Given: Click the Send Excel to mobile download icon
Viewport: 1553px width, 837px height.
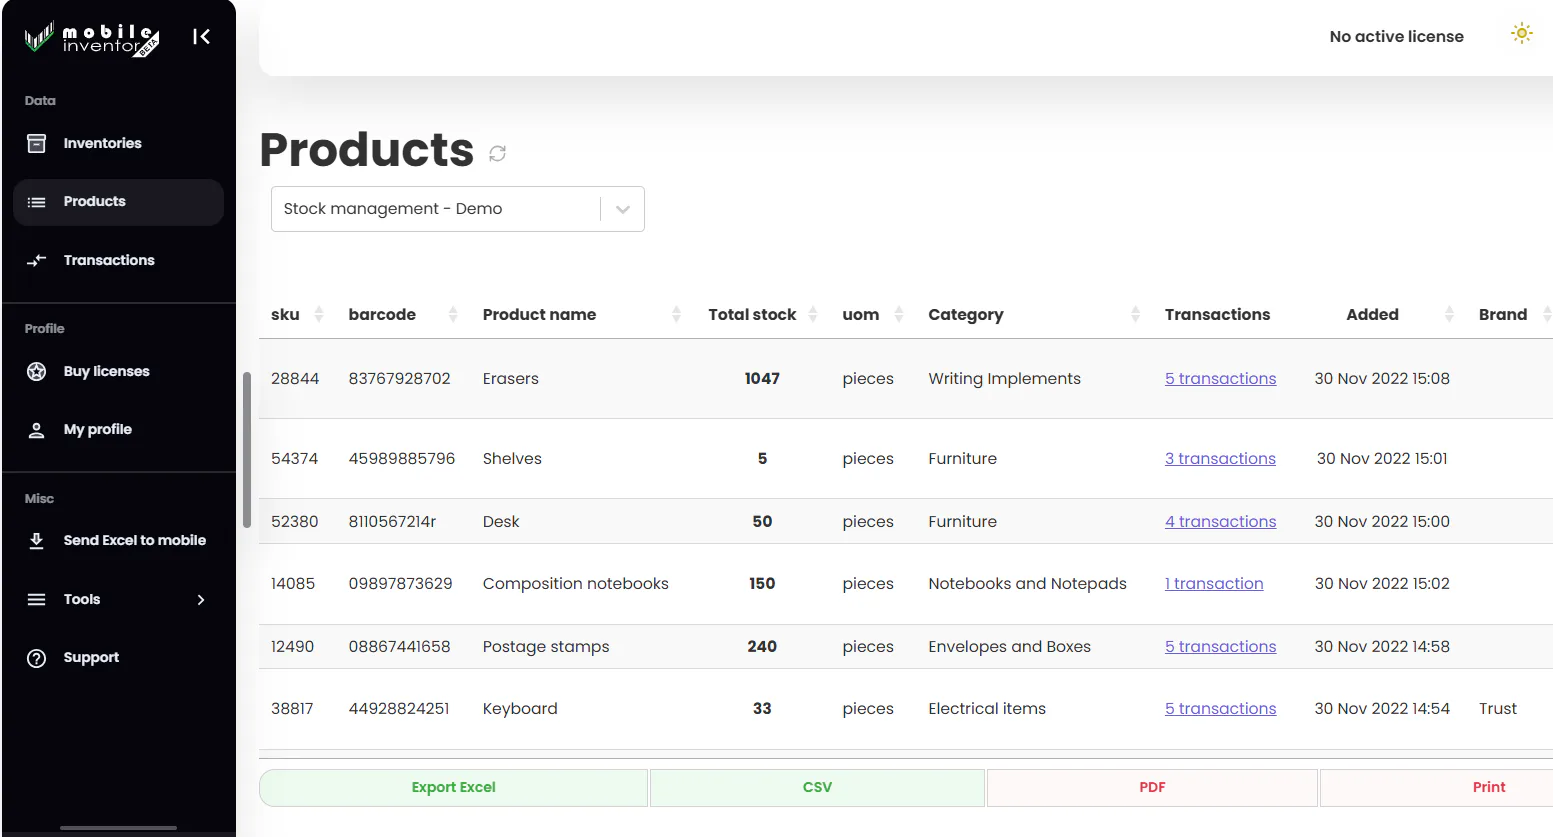Looking at the screenshot, I should 36,541.
